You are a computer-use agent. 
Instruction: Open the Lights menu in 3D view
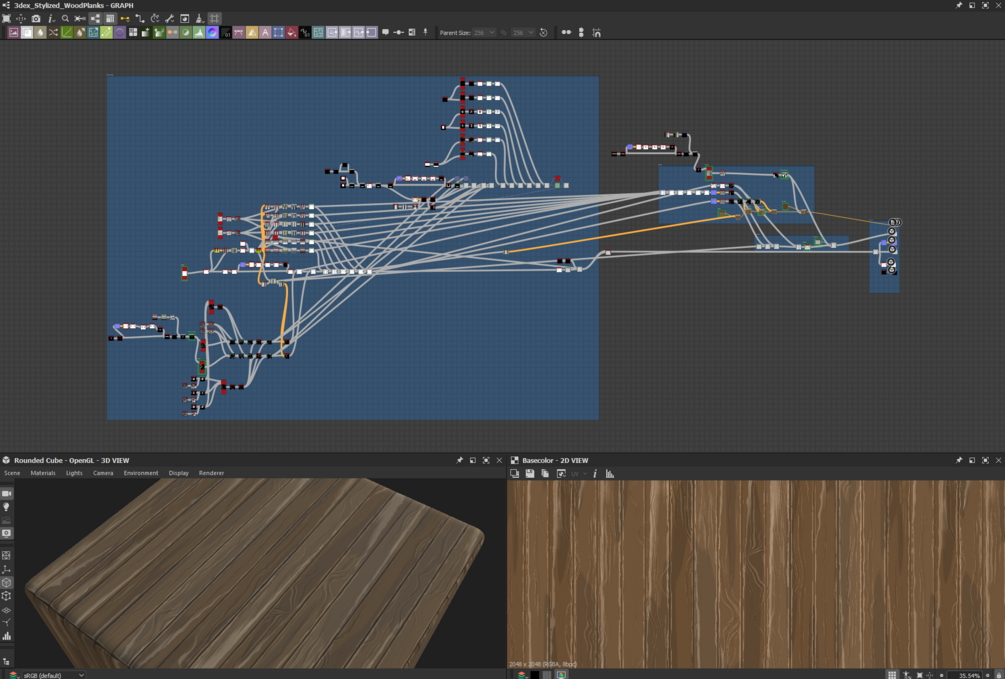click(74, 473)
